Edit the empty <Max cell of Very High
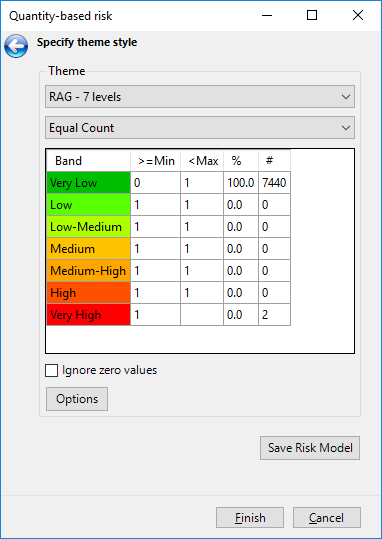 click(202, 315)
